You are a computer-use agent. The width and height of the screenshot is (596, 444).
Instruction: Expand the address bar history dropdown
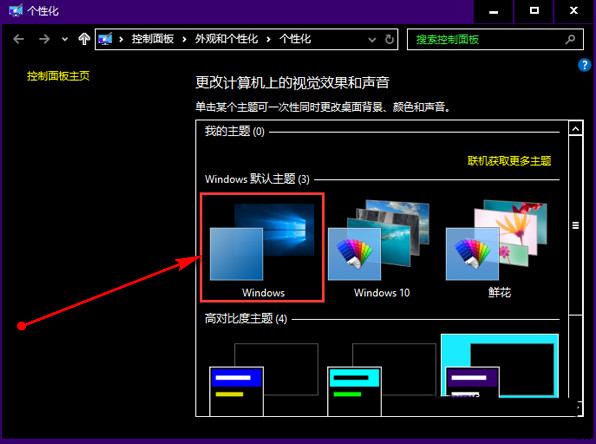point(372,39)
